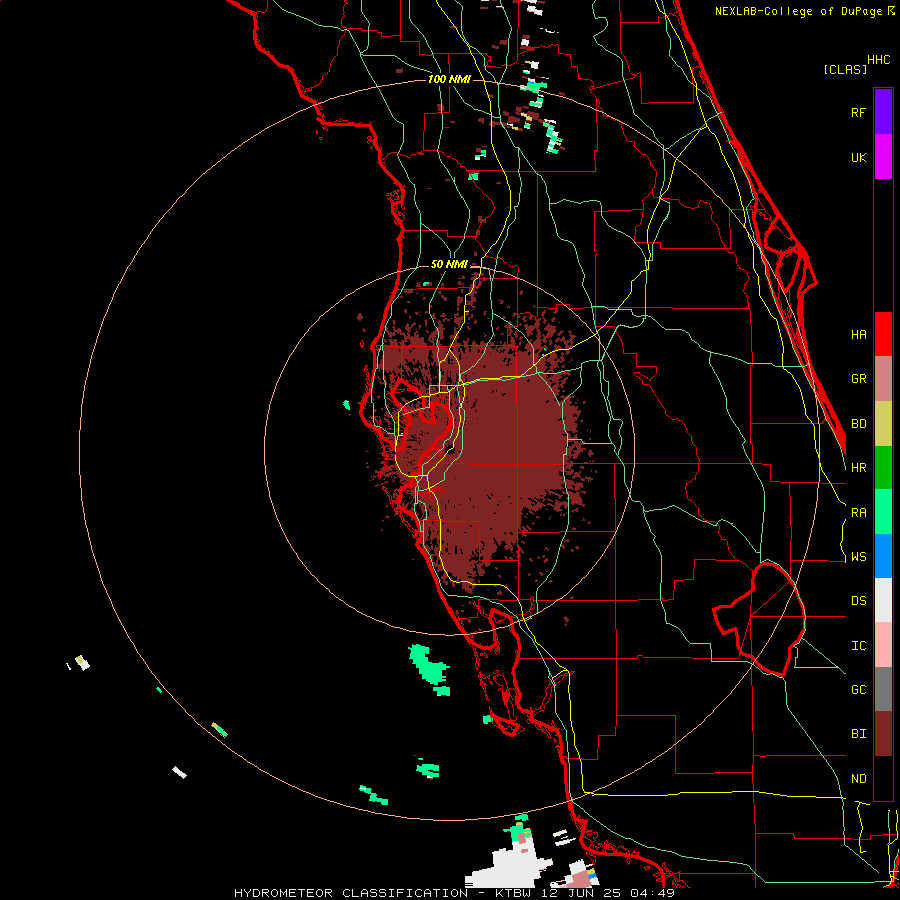The image size is (900, 900).
Task: Click the RF purple legend swatch
Action: [883, 112]
